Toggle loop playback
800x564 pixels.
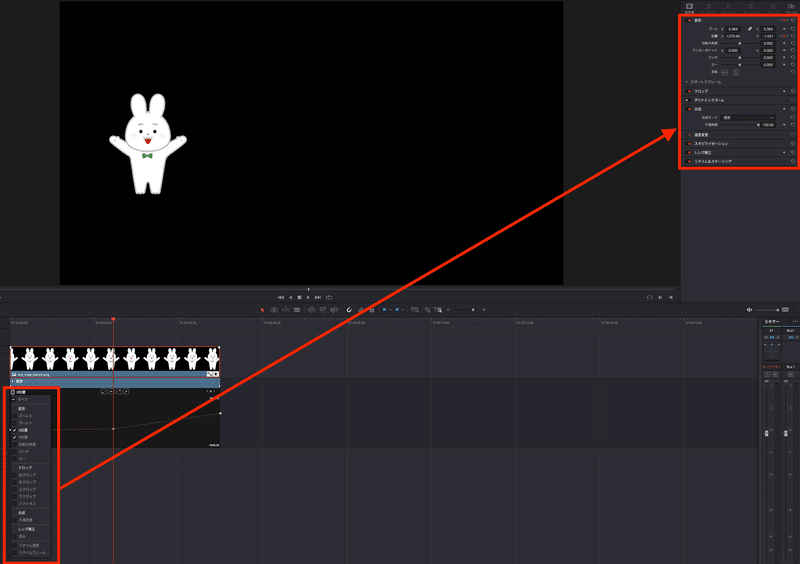tap(329, 297)
